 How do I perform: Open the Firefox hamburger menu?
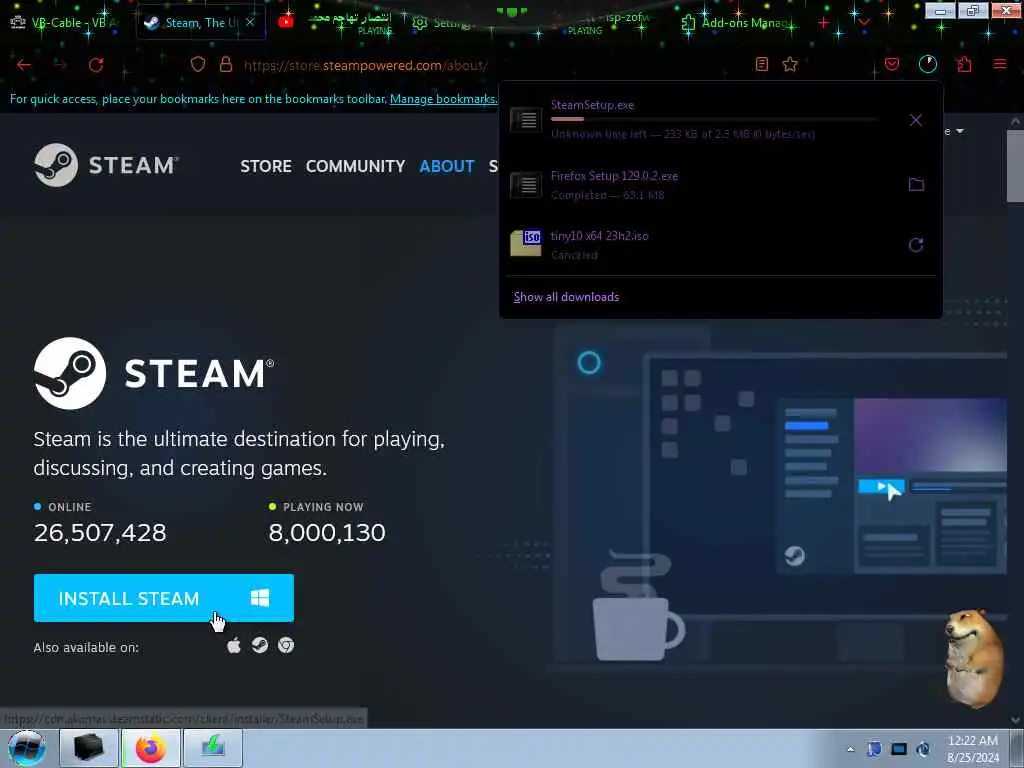click(x=1000, y=64)
